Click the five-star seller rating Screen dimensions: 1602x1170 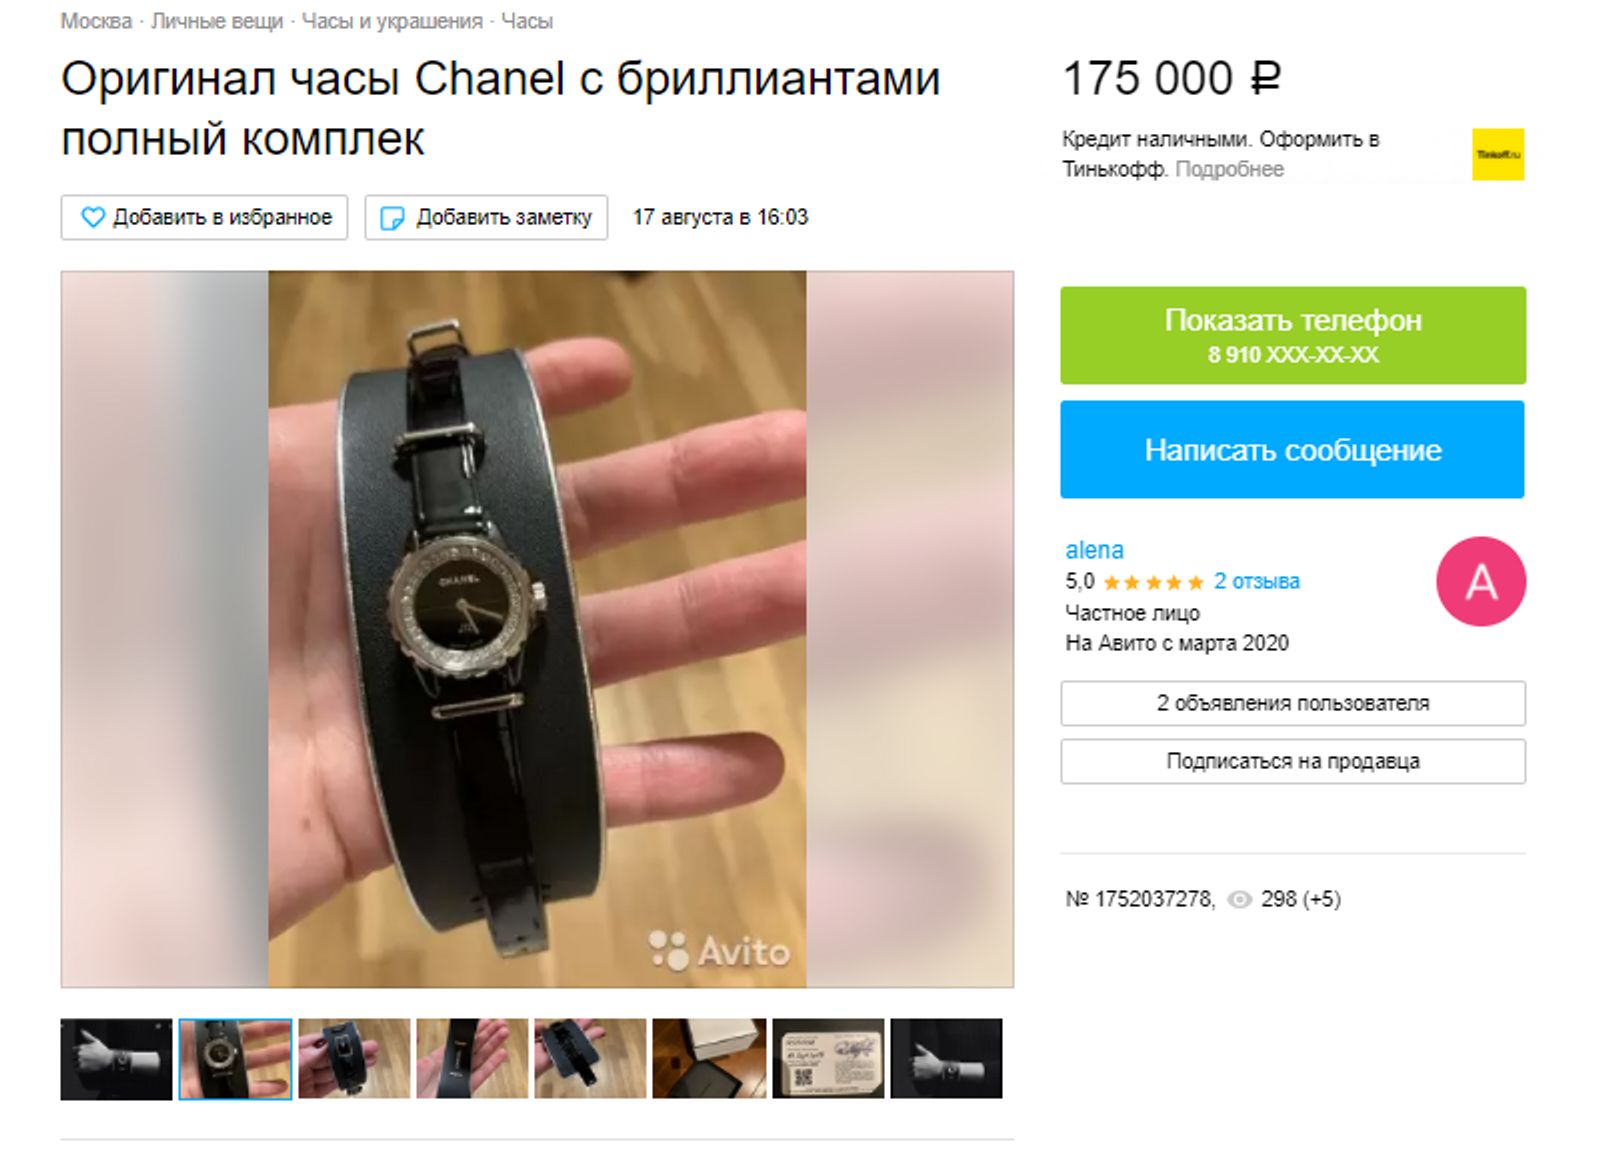click(1153, 582)
